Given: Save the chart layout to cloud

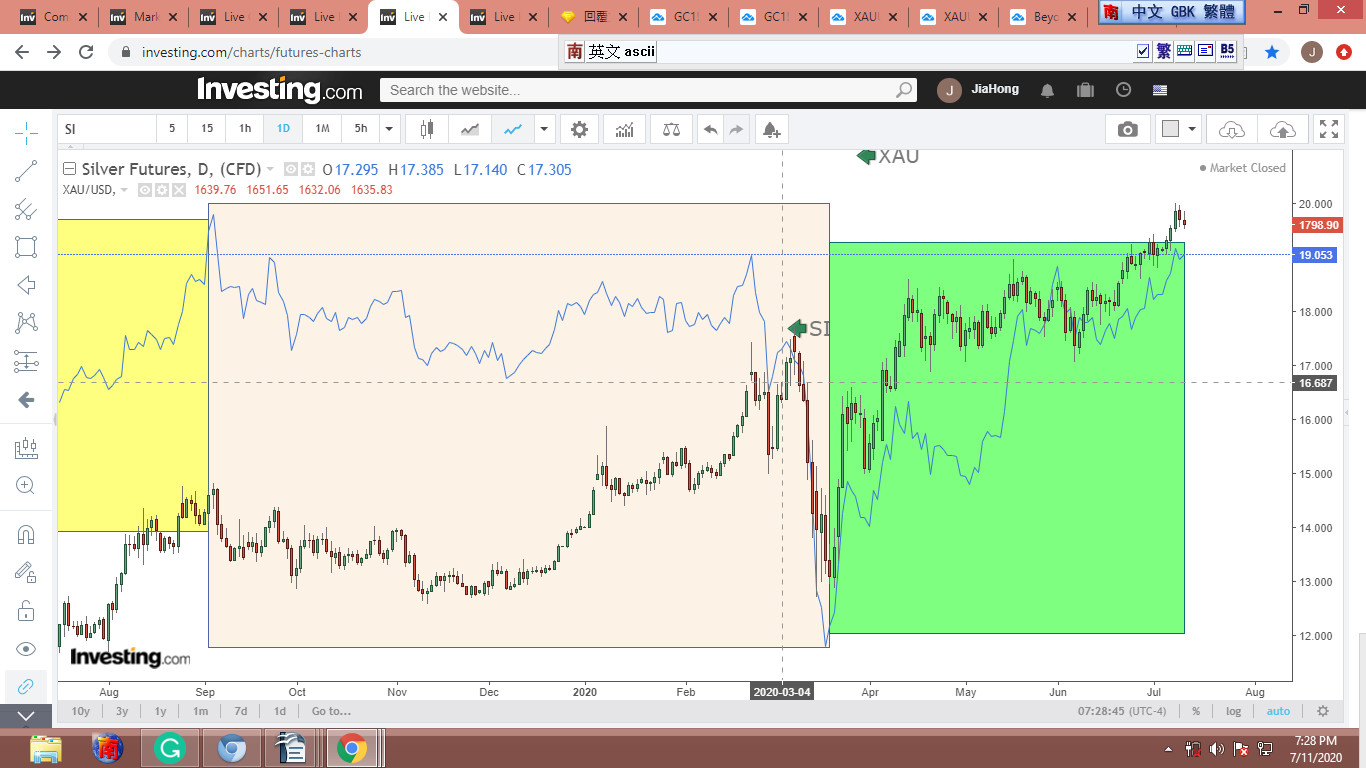Looking at the screenshot, I should click(1281, 129).
